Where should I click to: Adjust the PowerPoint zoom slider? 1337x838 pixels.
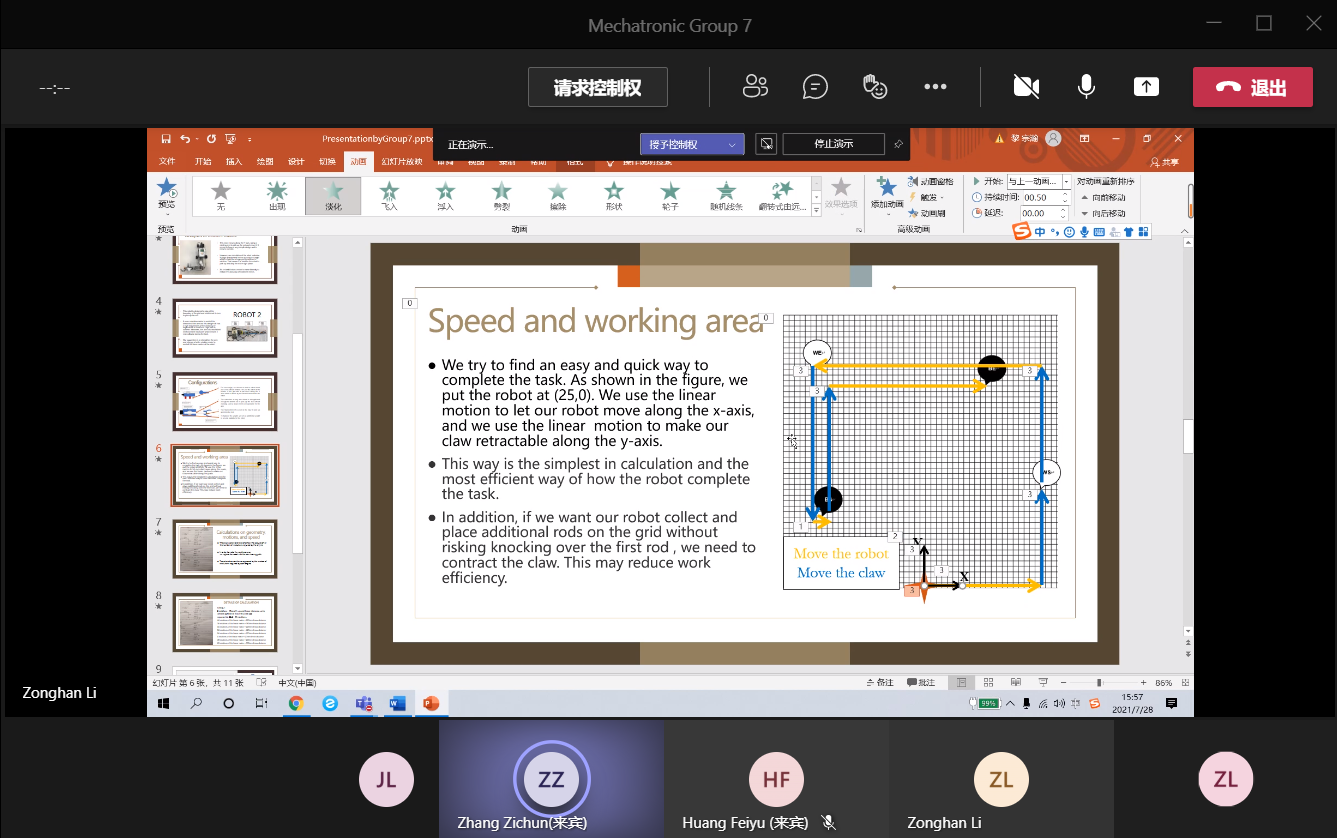point(1099,682)
